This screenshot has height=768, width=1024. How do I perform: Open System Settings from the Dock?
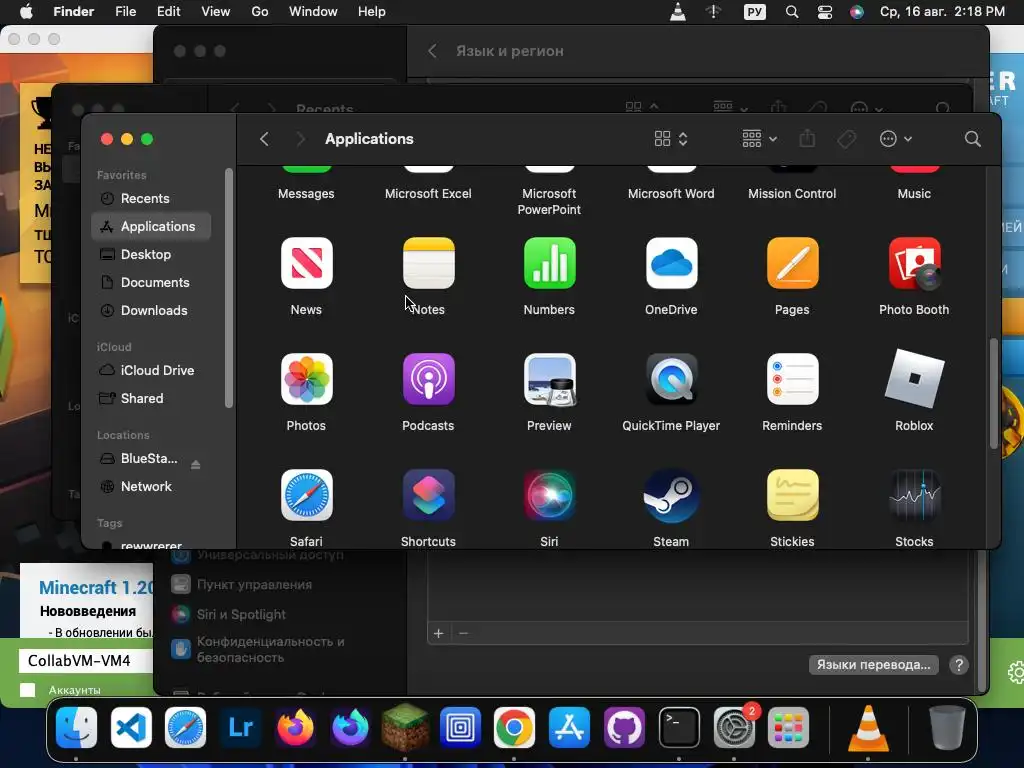click(x=733, y=728)
